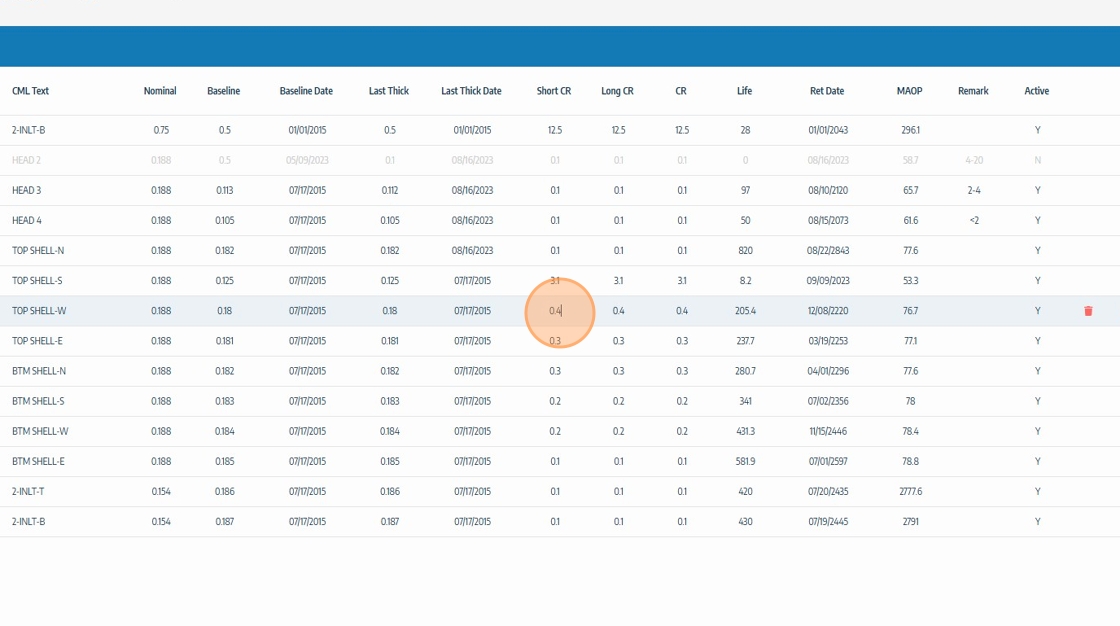This screenshot has height=626, width=1120.
Task: Select the TOP SHELL-N row name
Action: coord(38,250)
